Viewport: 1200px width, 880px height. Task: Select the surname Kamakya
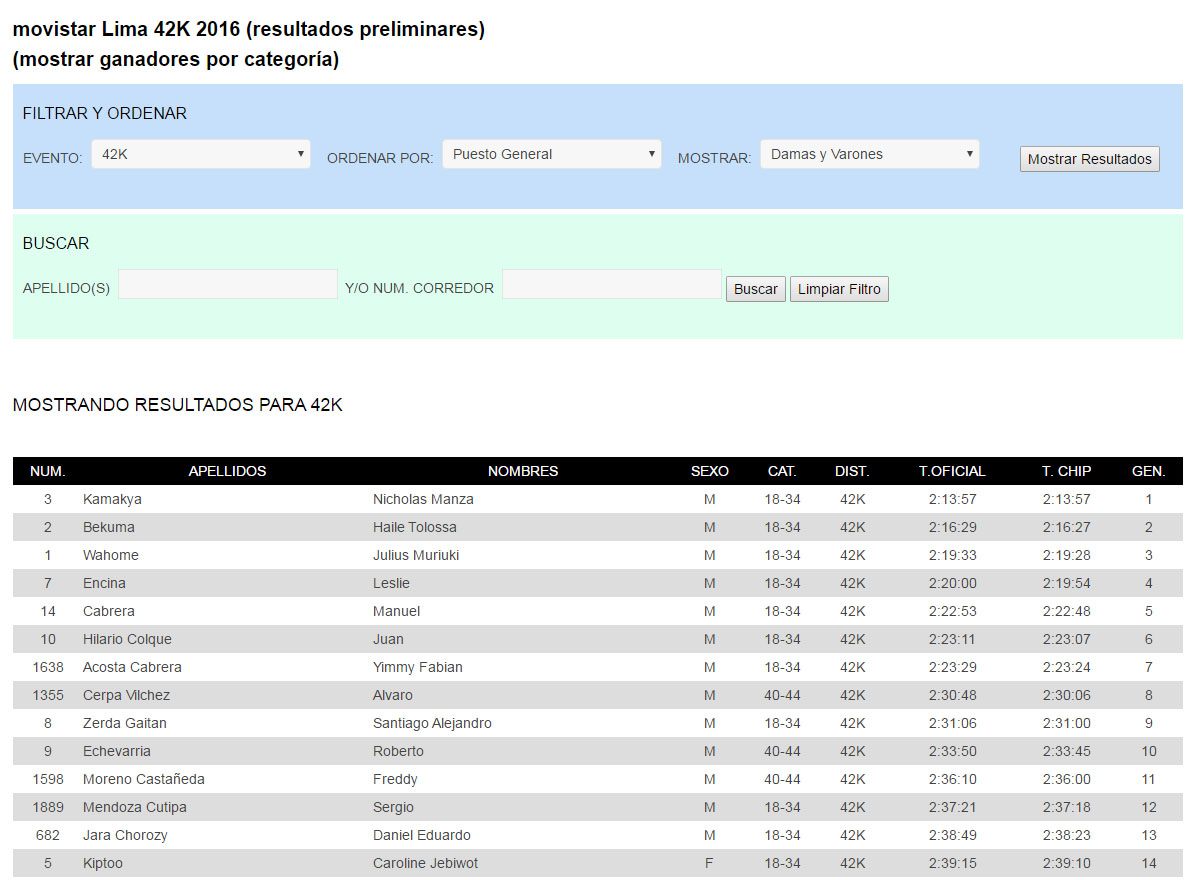tap(112, 499)
